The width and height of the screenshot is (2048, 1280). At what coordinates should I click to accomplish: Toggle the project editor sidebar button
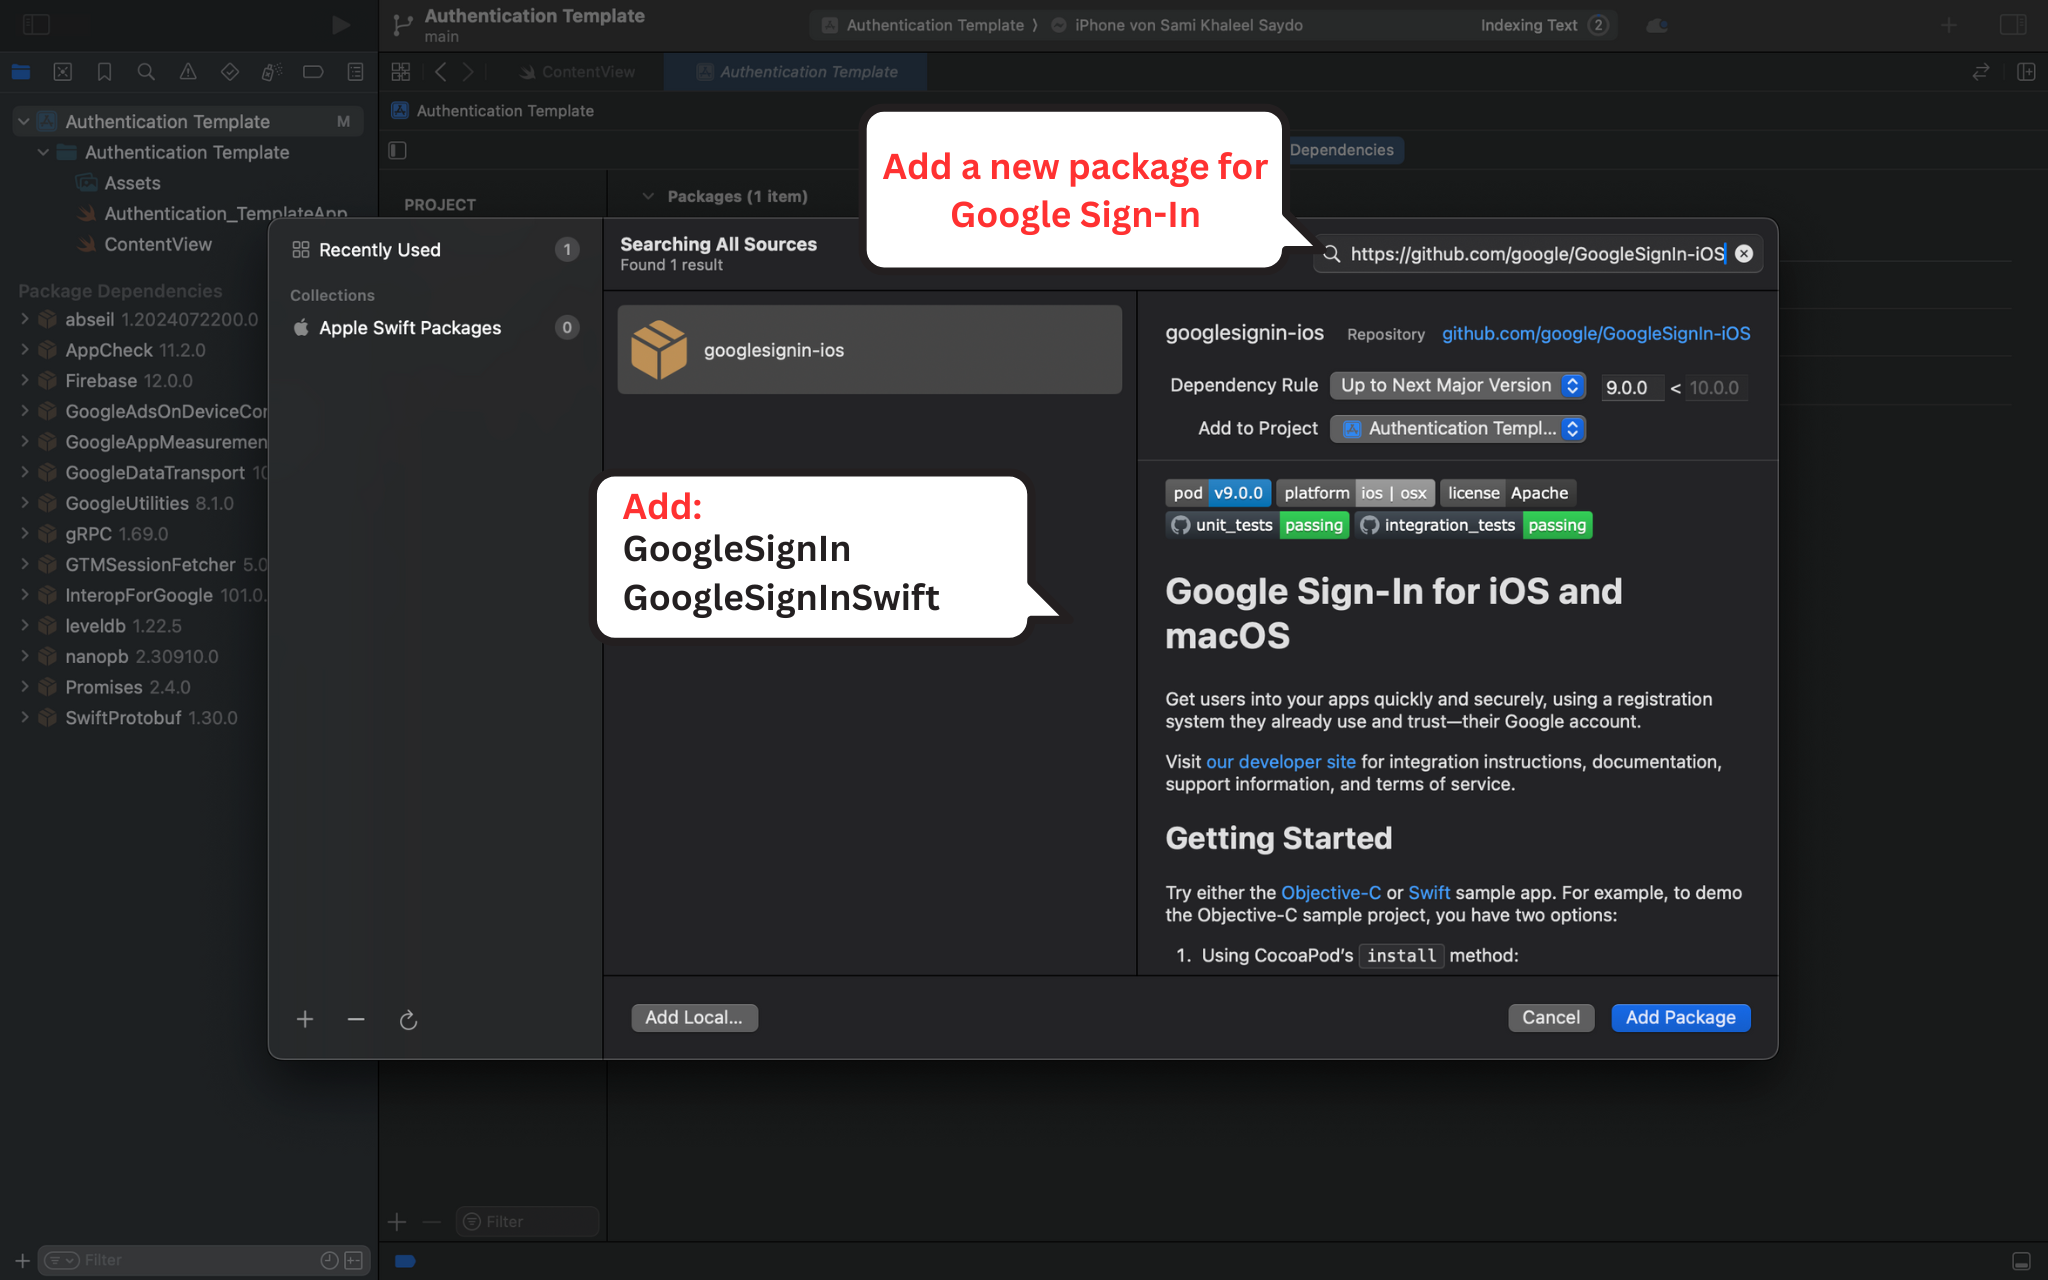tap(397, 150)
